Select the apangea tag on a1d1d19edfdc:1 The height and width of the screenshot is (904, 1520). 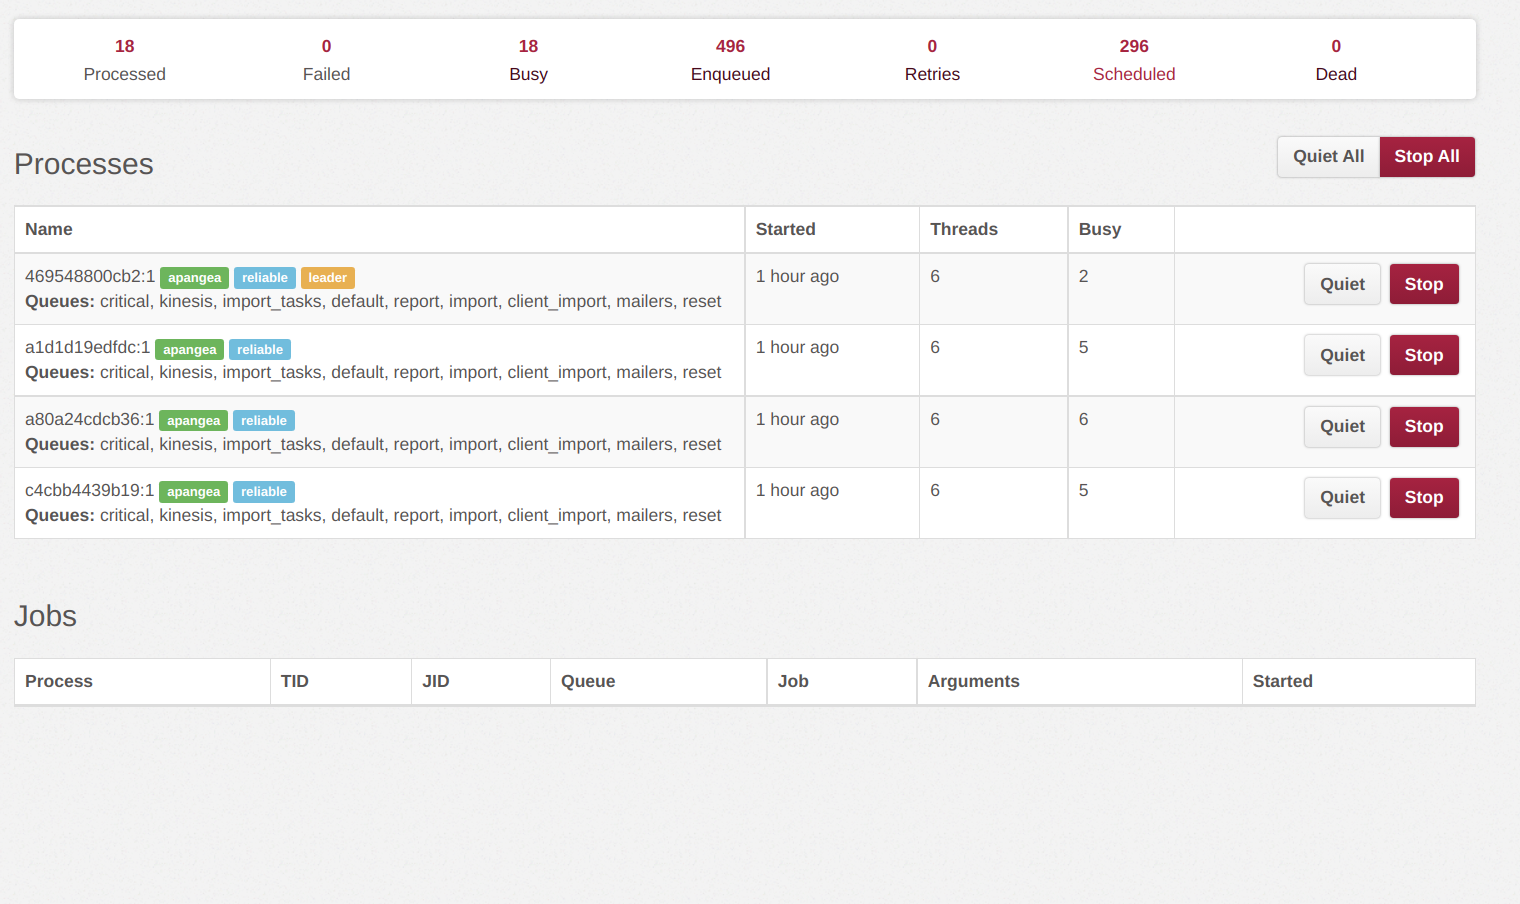[x=190, y=349]
